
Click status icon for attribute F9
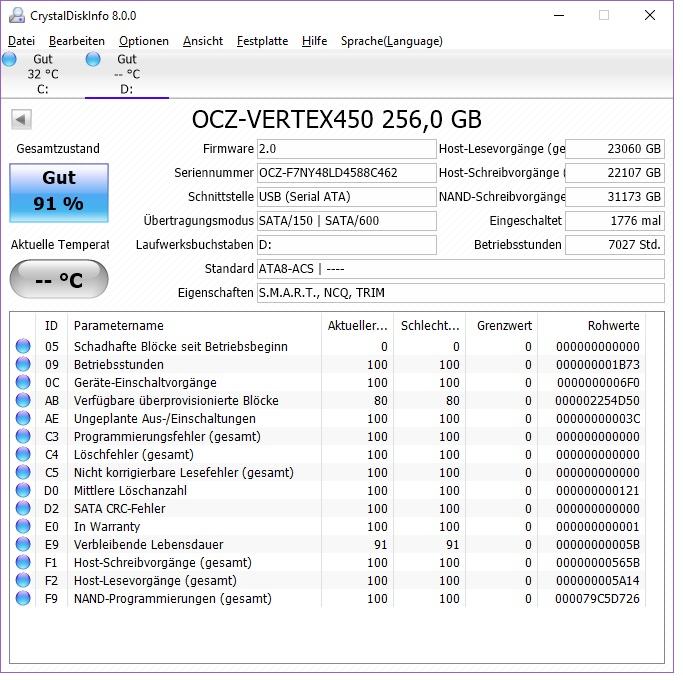pyautogui.click(x=23, y=599)
